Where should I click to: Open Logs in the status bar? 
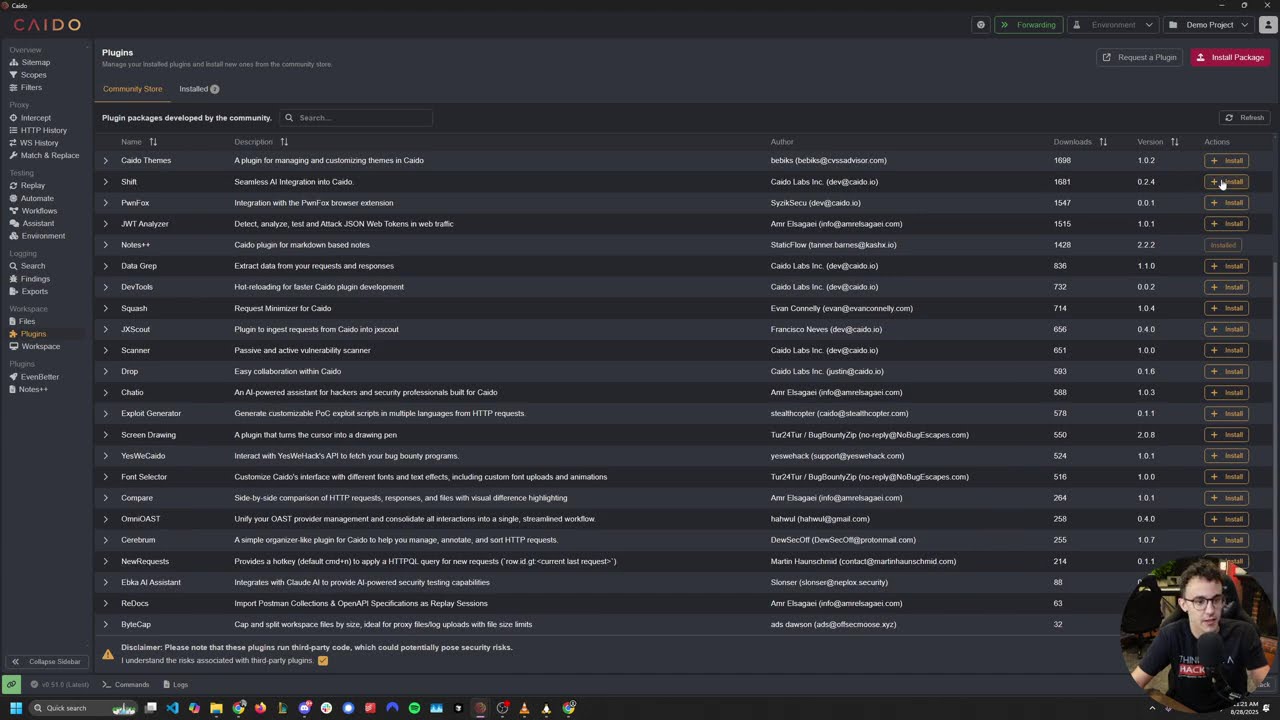175,685
